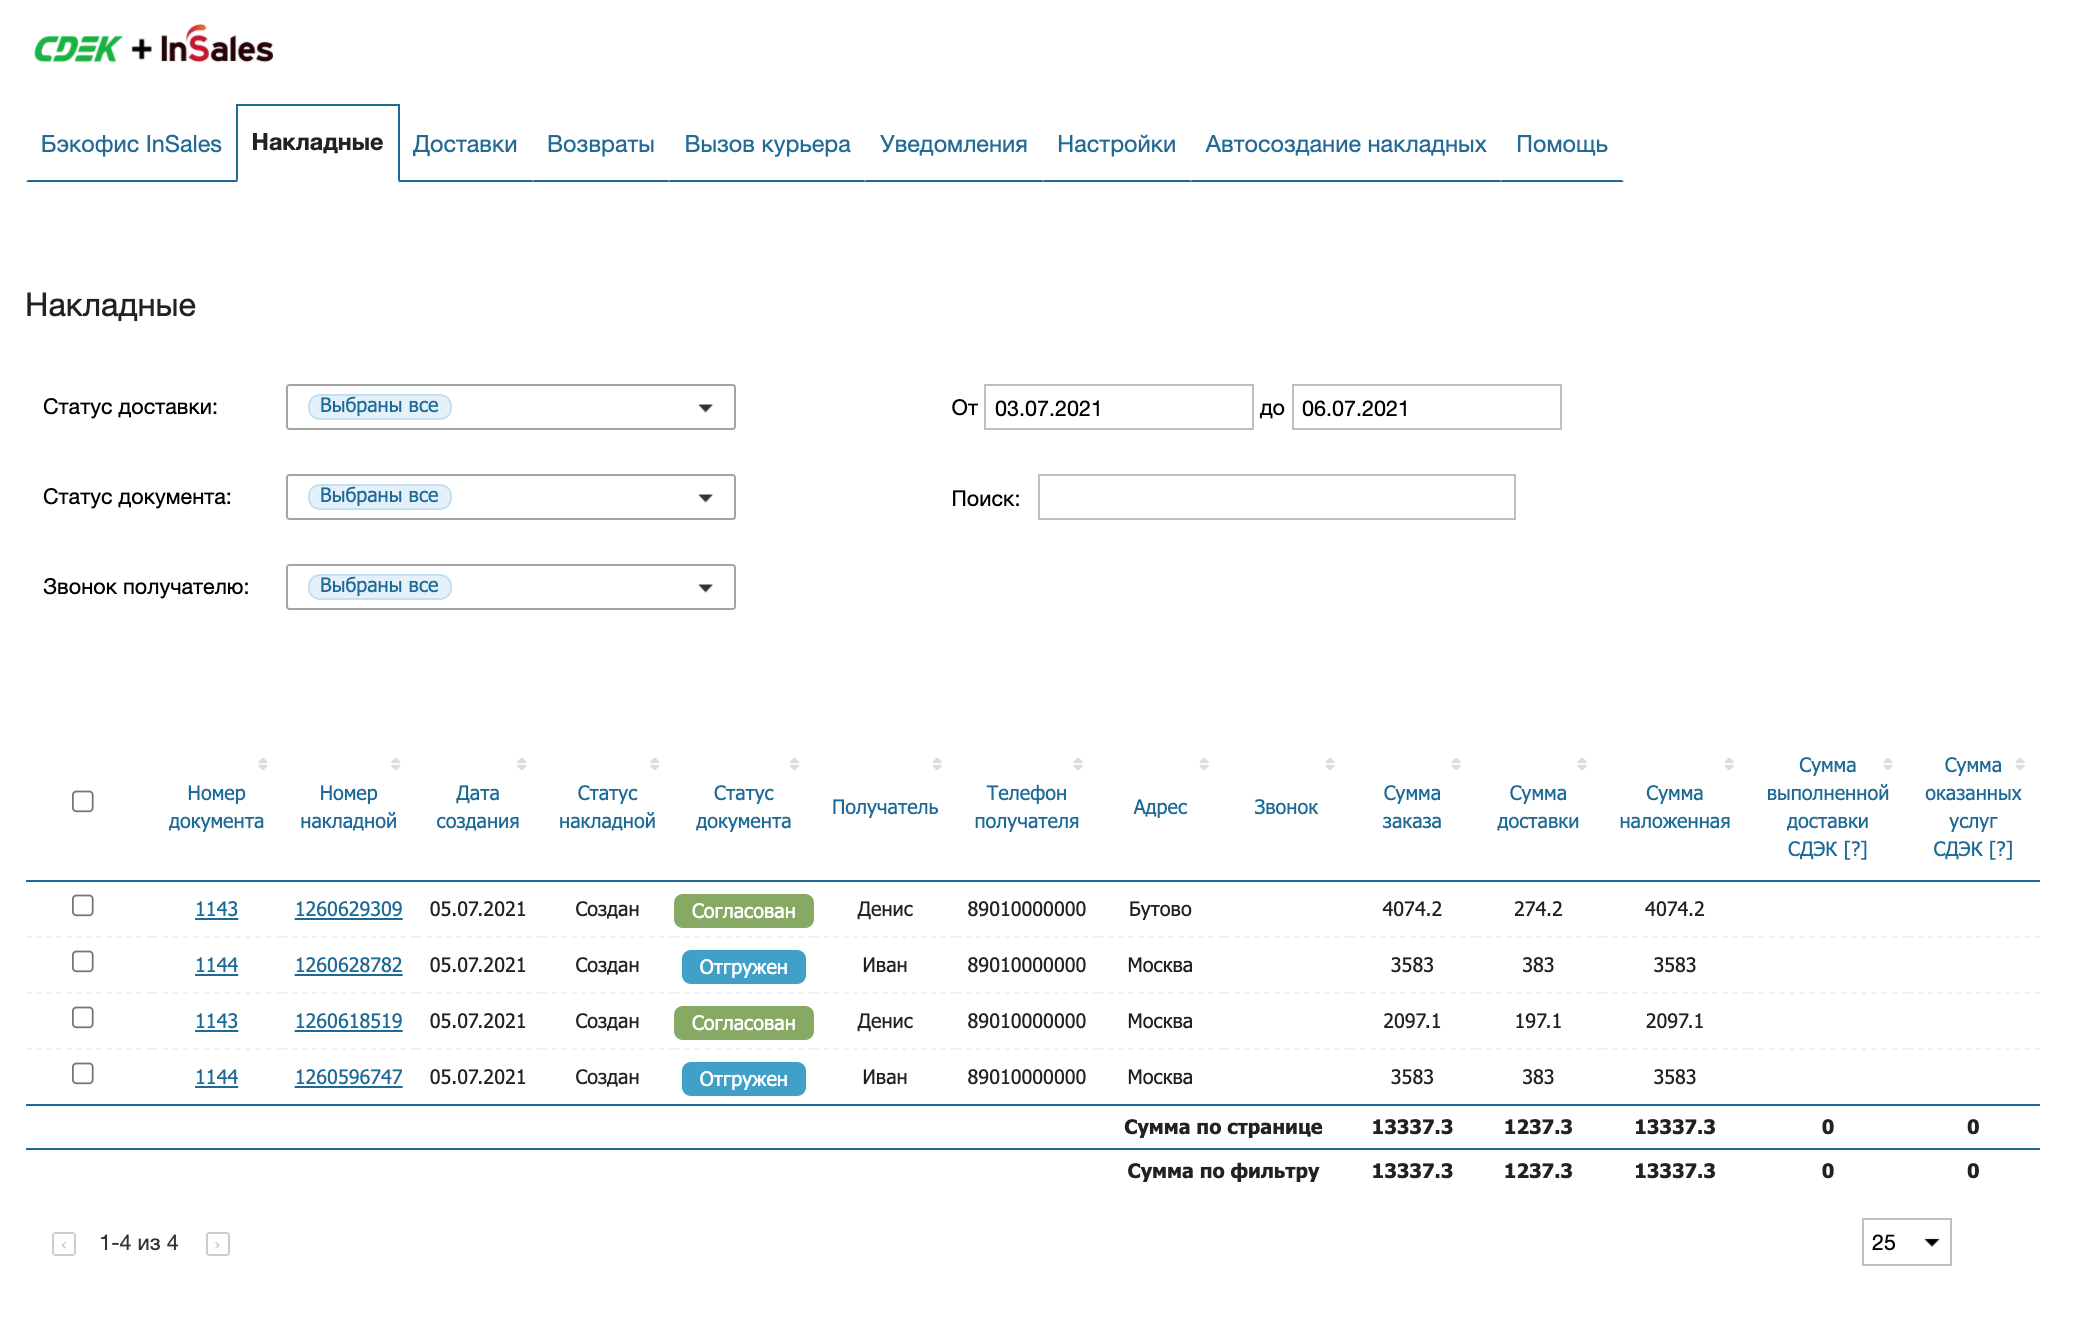Open waybill link 1260628782
The width and height of the screenshot is (2100, 1332).
[348, 965]
